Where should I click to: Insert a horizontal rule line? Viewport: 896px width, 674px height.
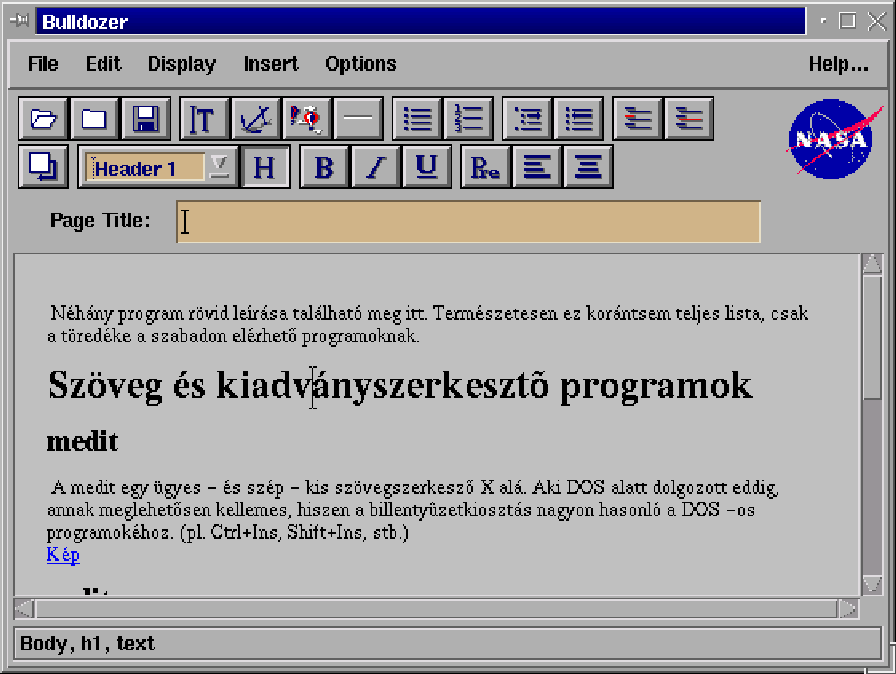(x=358, y=119)
